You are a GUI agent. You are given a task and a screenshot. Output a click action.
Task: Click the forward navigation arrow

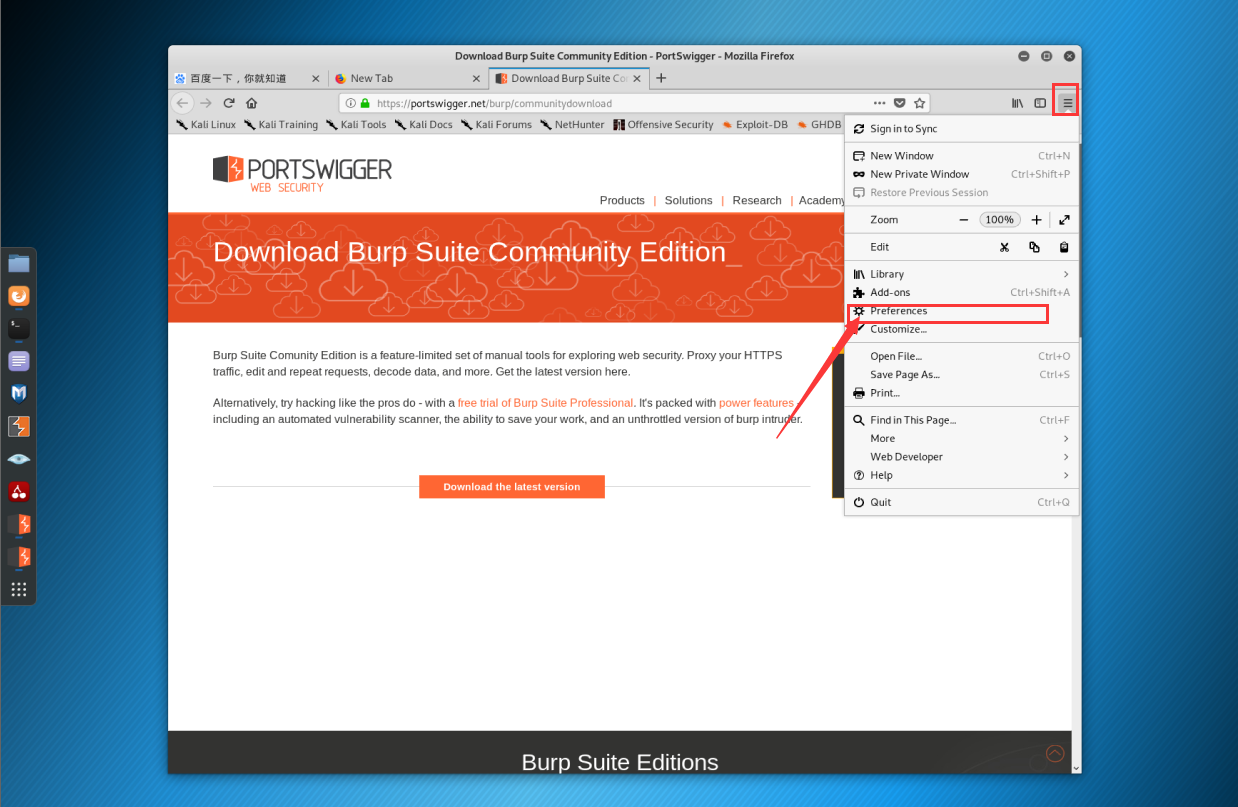[x=206, y=102]
